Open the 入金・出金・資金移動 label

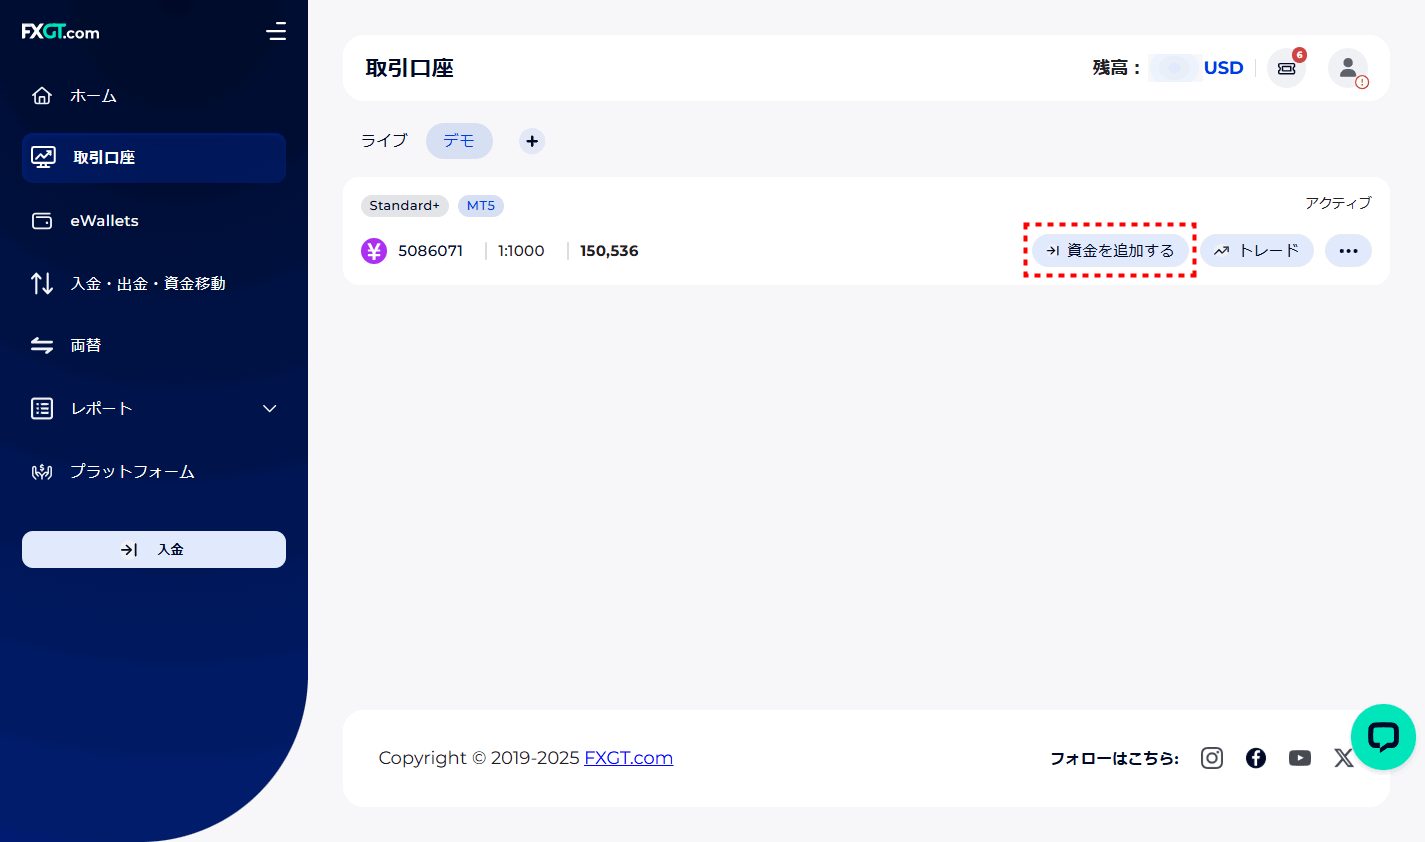coord(148,284)
